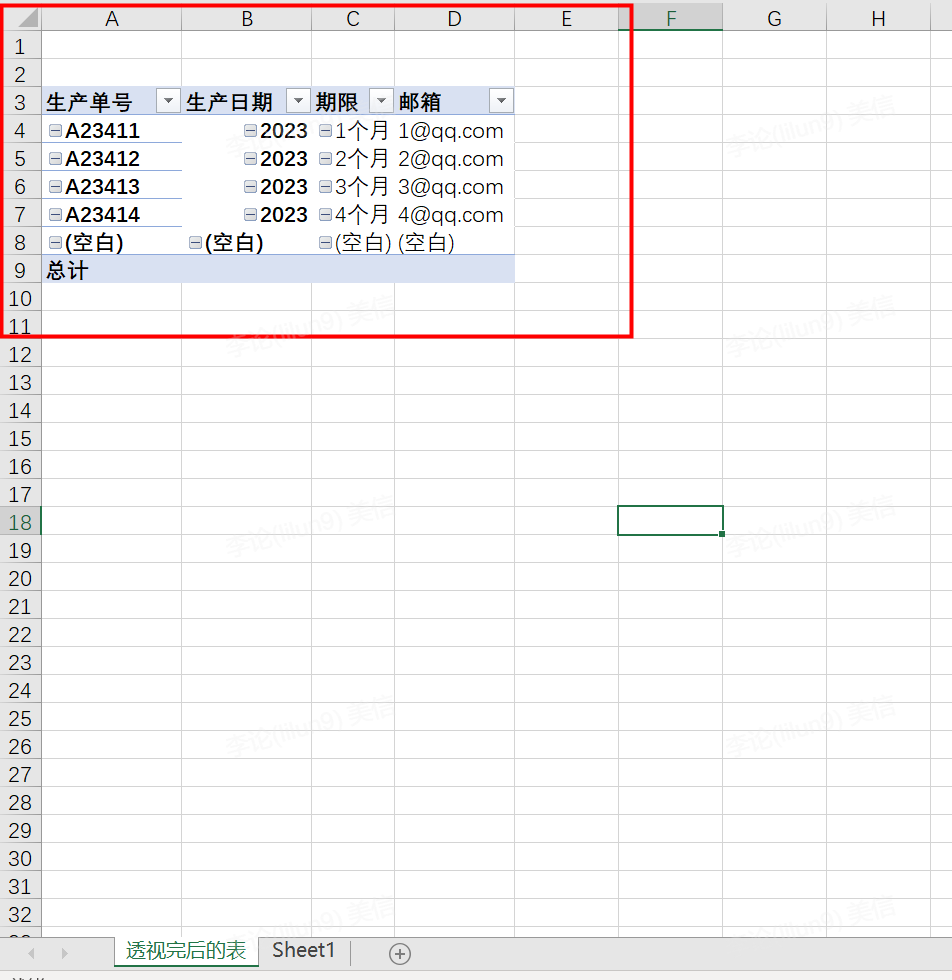This screenshot has height=980, width=952.
Task: Select row 18 header
Action: (x=20, y=522)
